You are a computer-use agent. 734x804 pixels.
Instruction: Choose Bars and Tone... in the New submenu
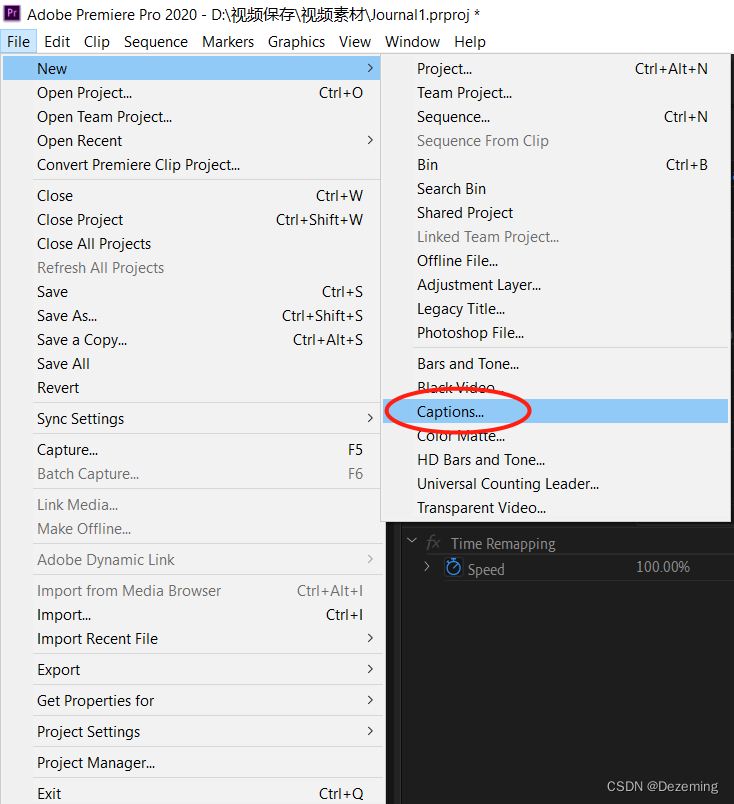click(556, 364)
